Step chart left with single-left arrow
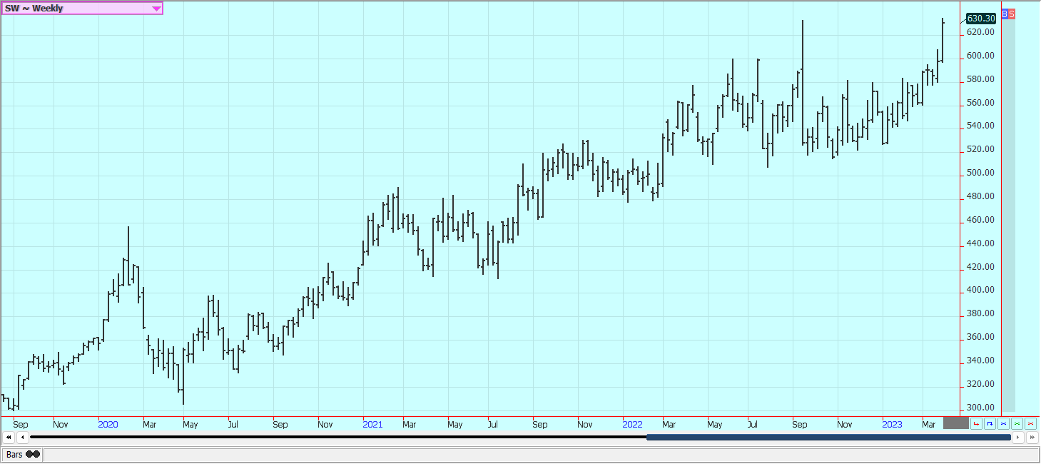This screenshot has height=464, width=1042. 23,437
